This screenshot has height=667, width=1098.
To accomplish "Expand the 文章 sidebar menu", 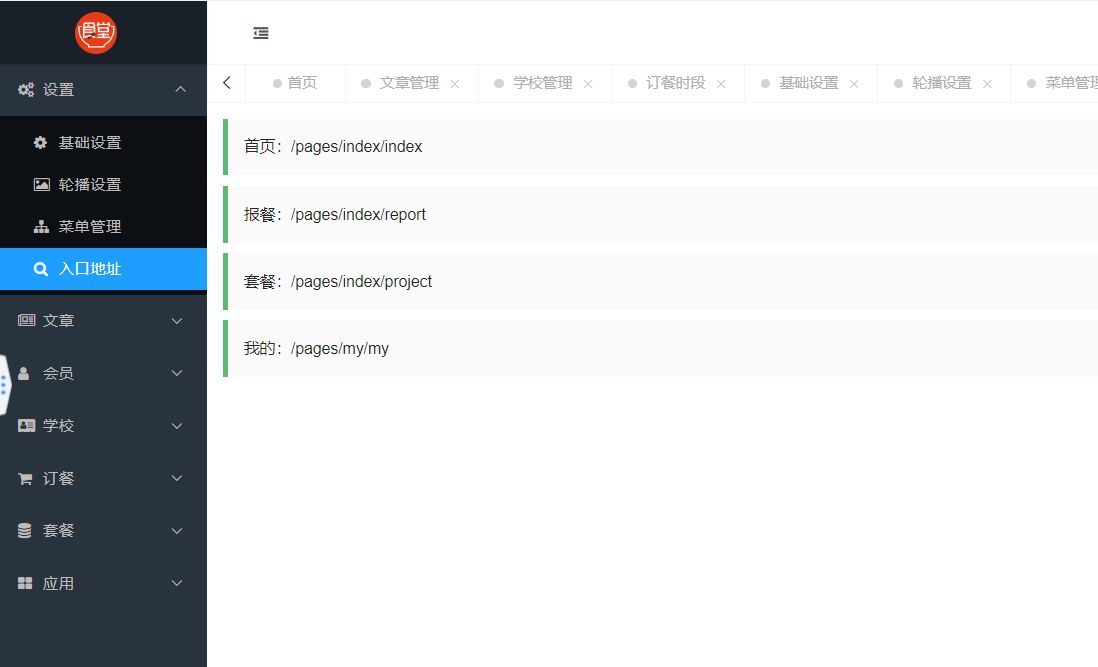I will (x=177, y=321).
